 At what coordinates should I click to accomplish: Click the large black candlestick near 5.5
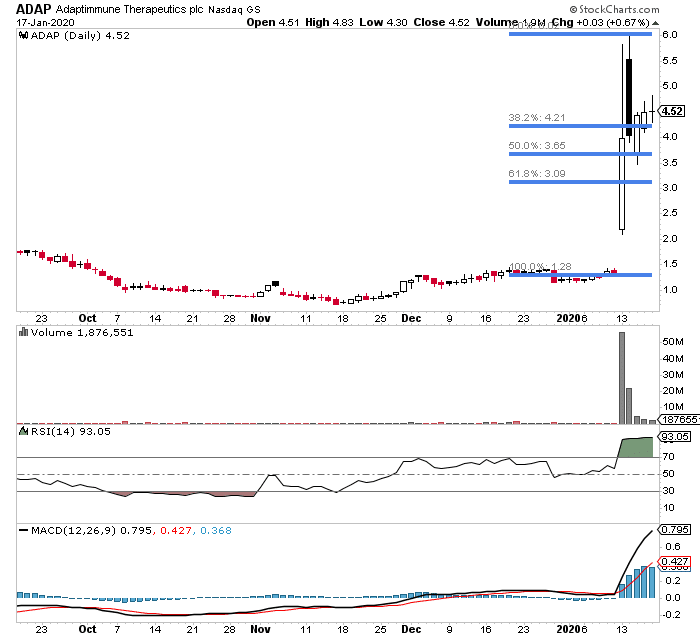coord(629,97)
